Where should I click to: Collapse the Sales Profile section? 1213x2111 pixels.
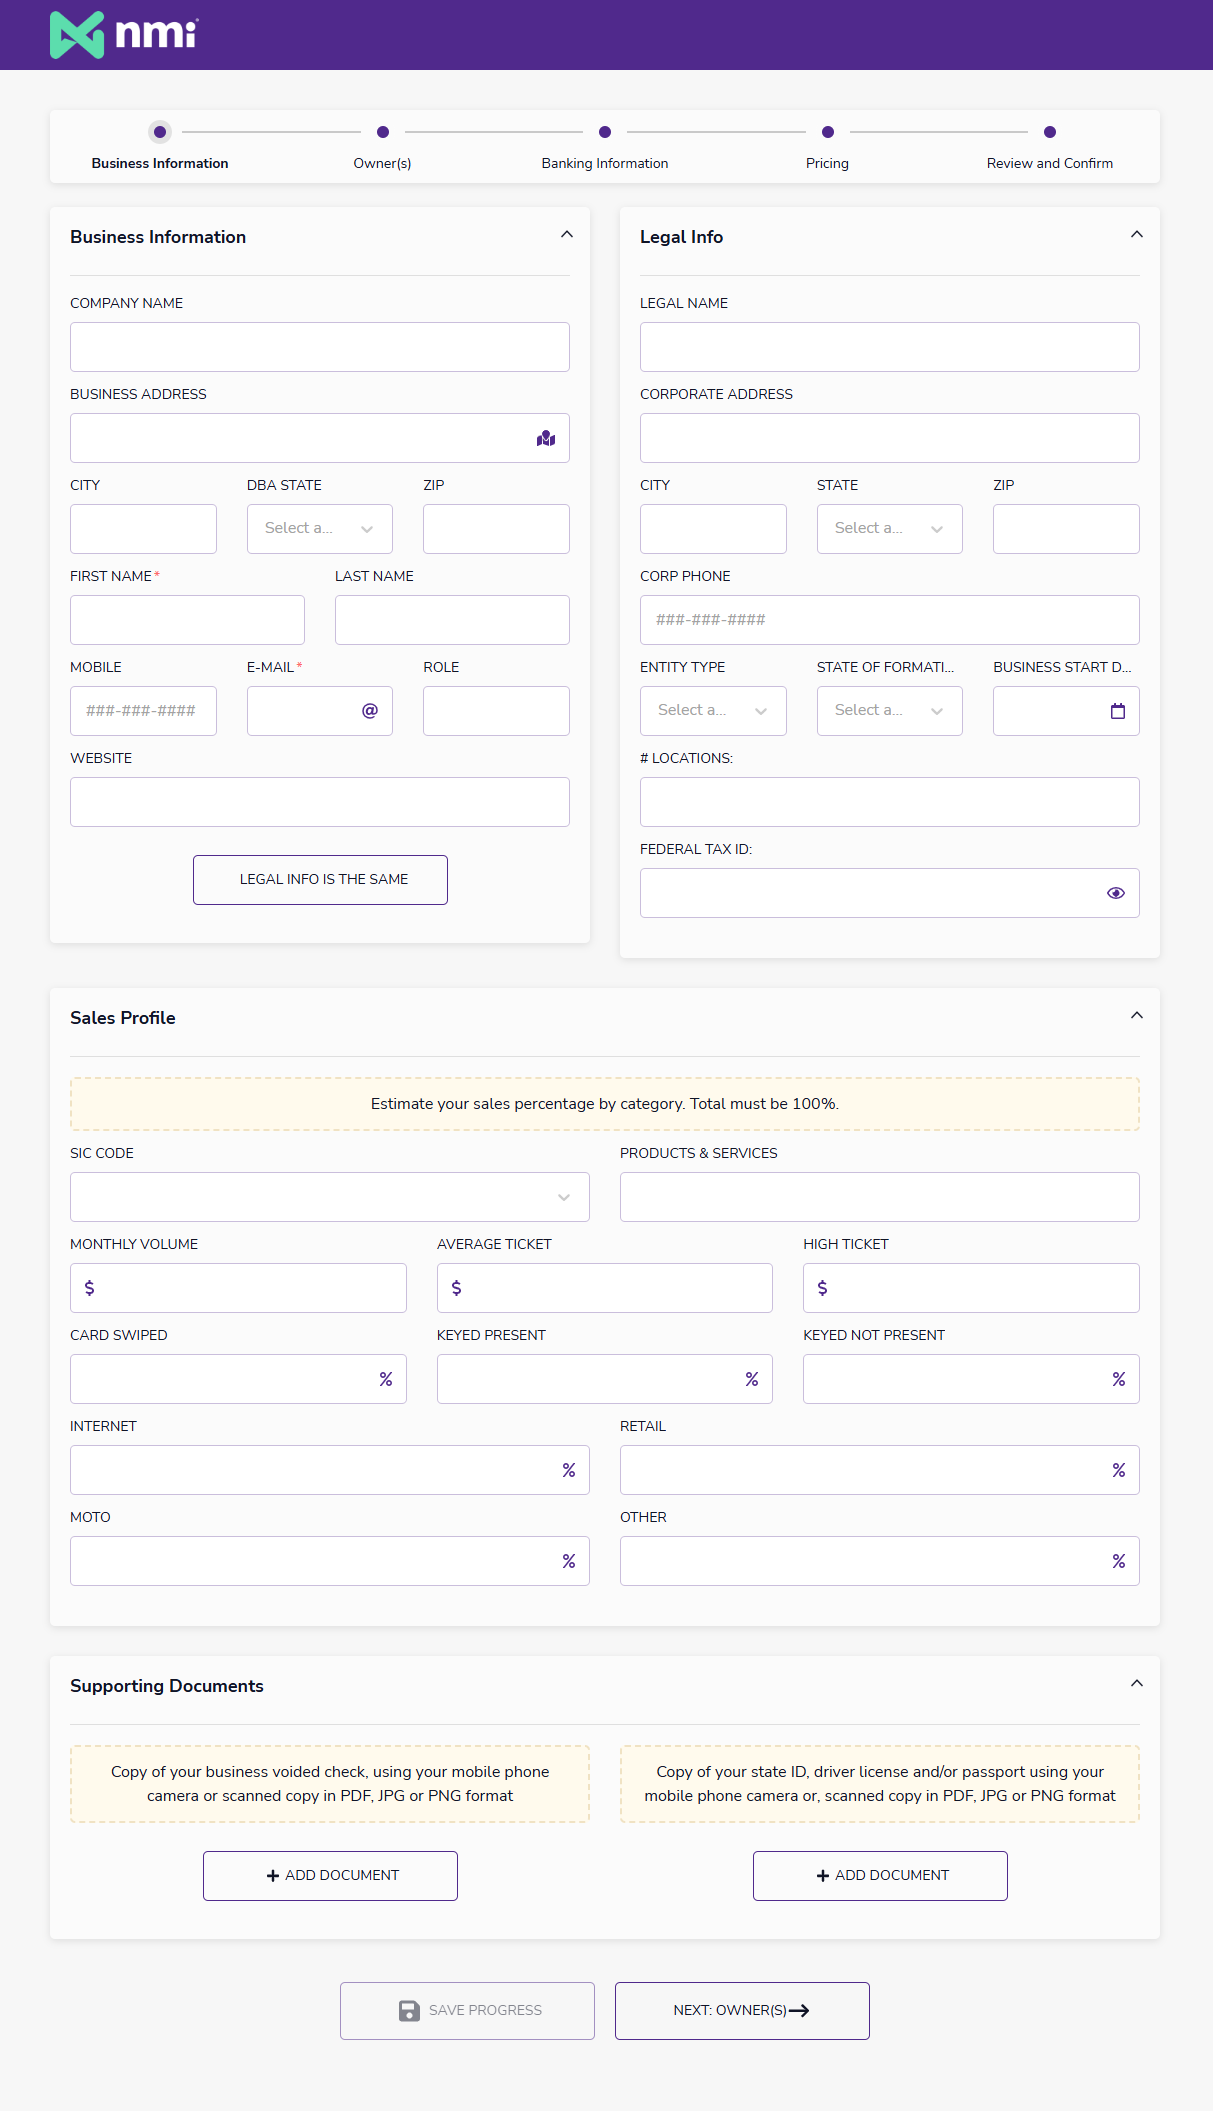pos(1137,1015)
